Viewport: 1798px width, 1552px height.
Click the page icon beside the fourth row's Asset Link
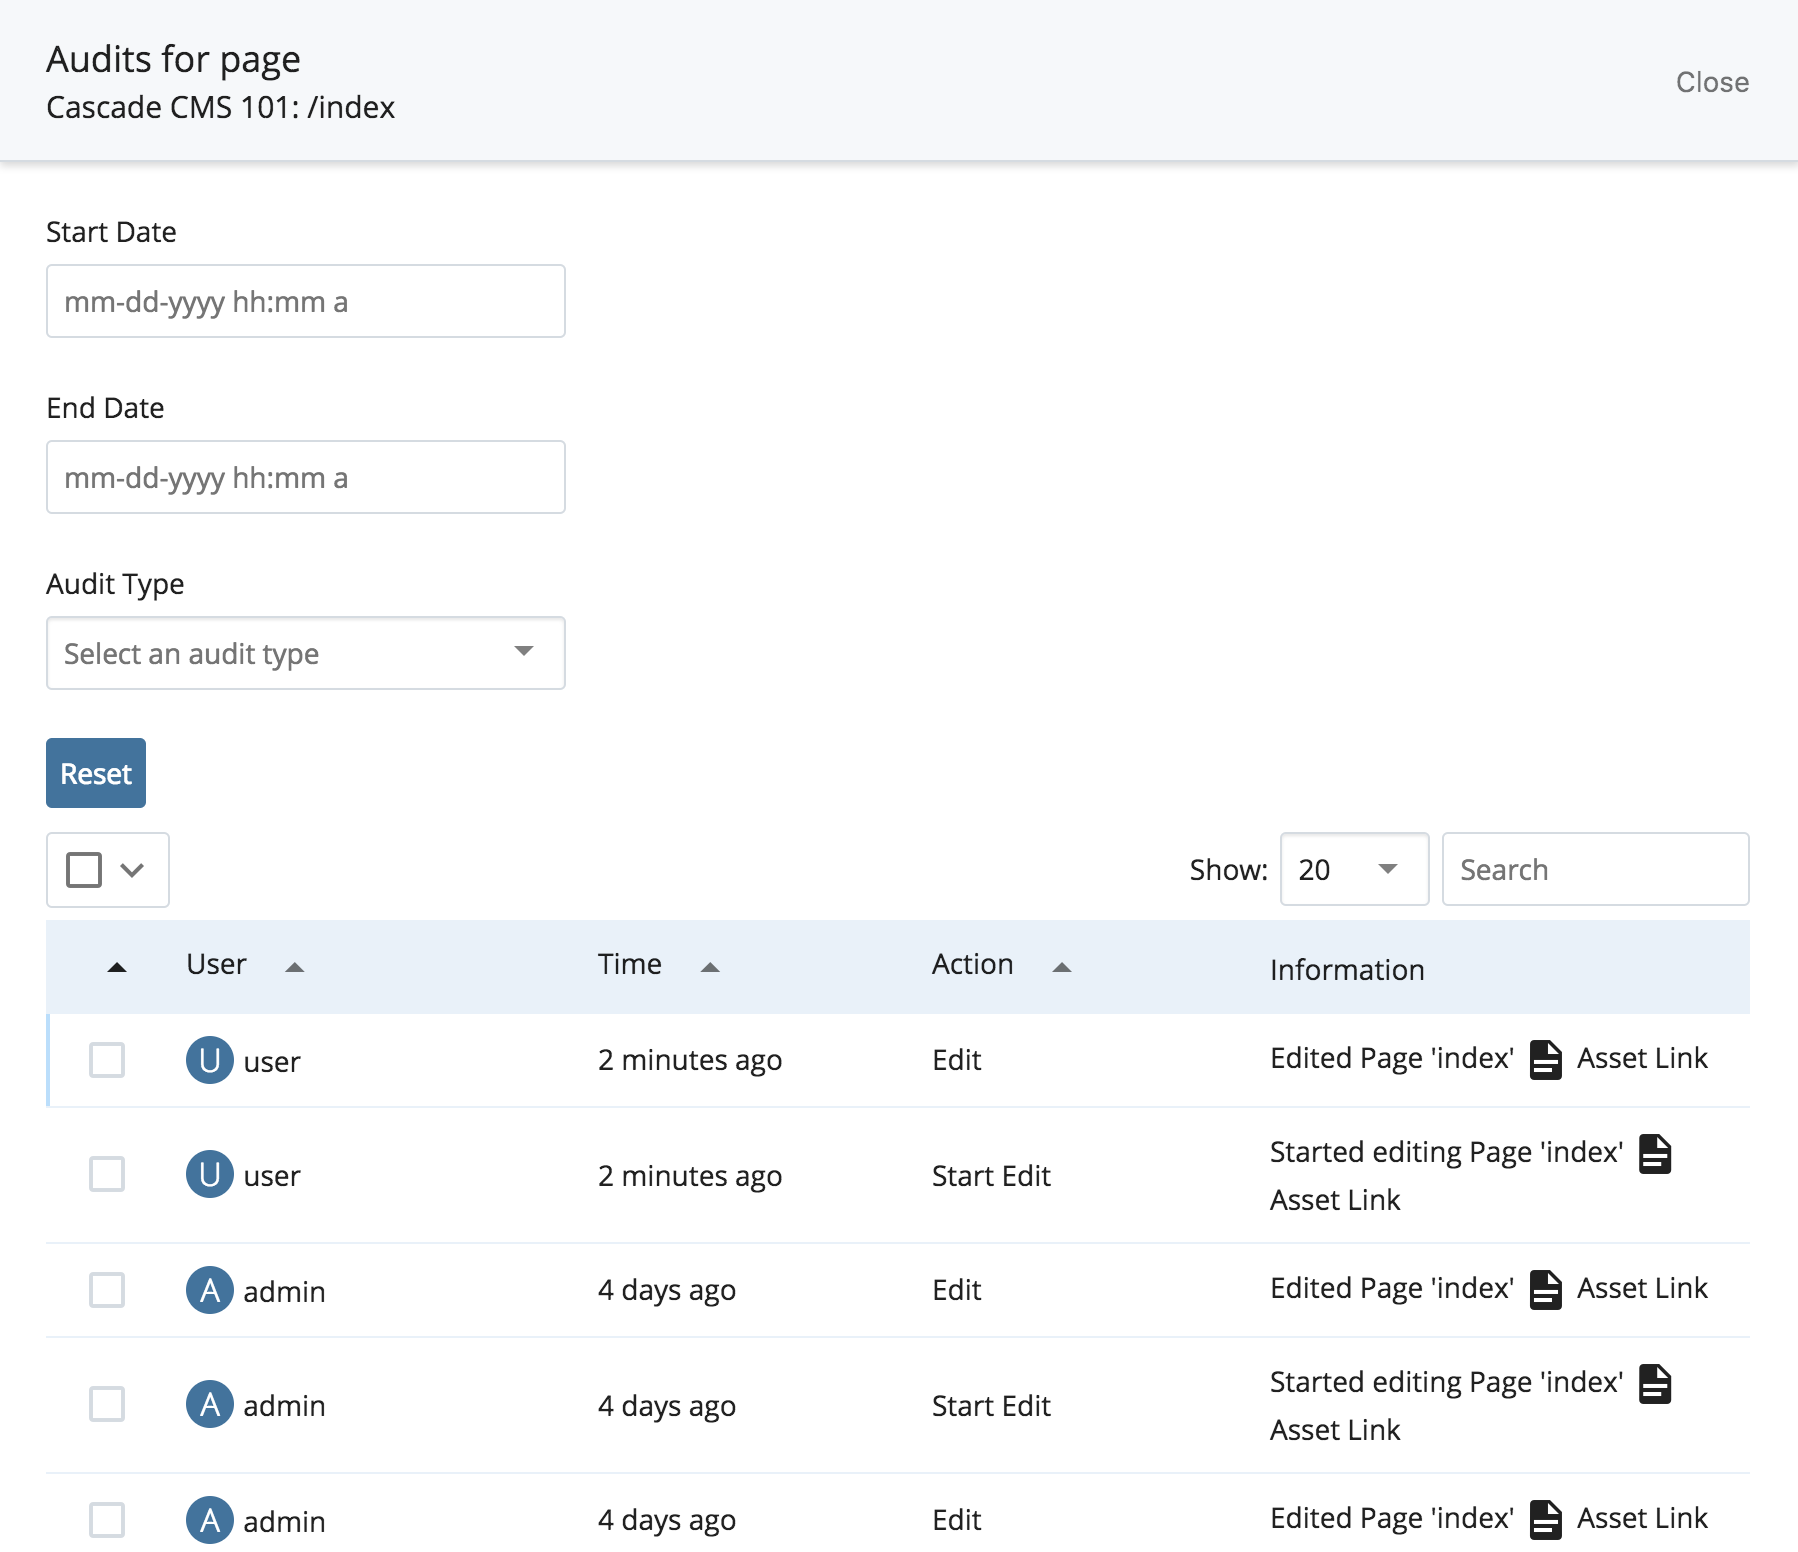click(1655, 1385)
